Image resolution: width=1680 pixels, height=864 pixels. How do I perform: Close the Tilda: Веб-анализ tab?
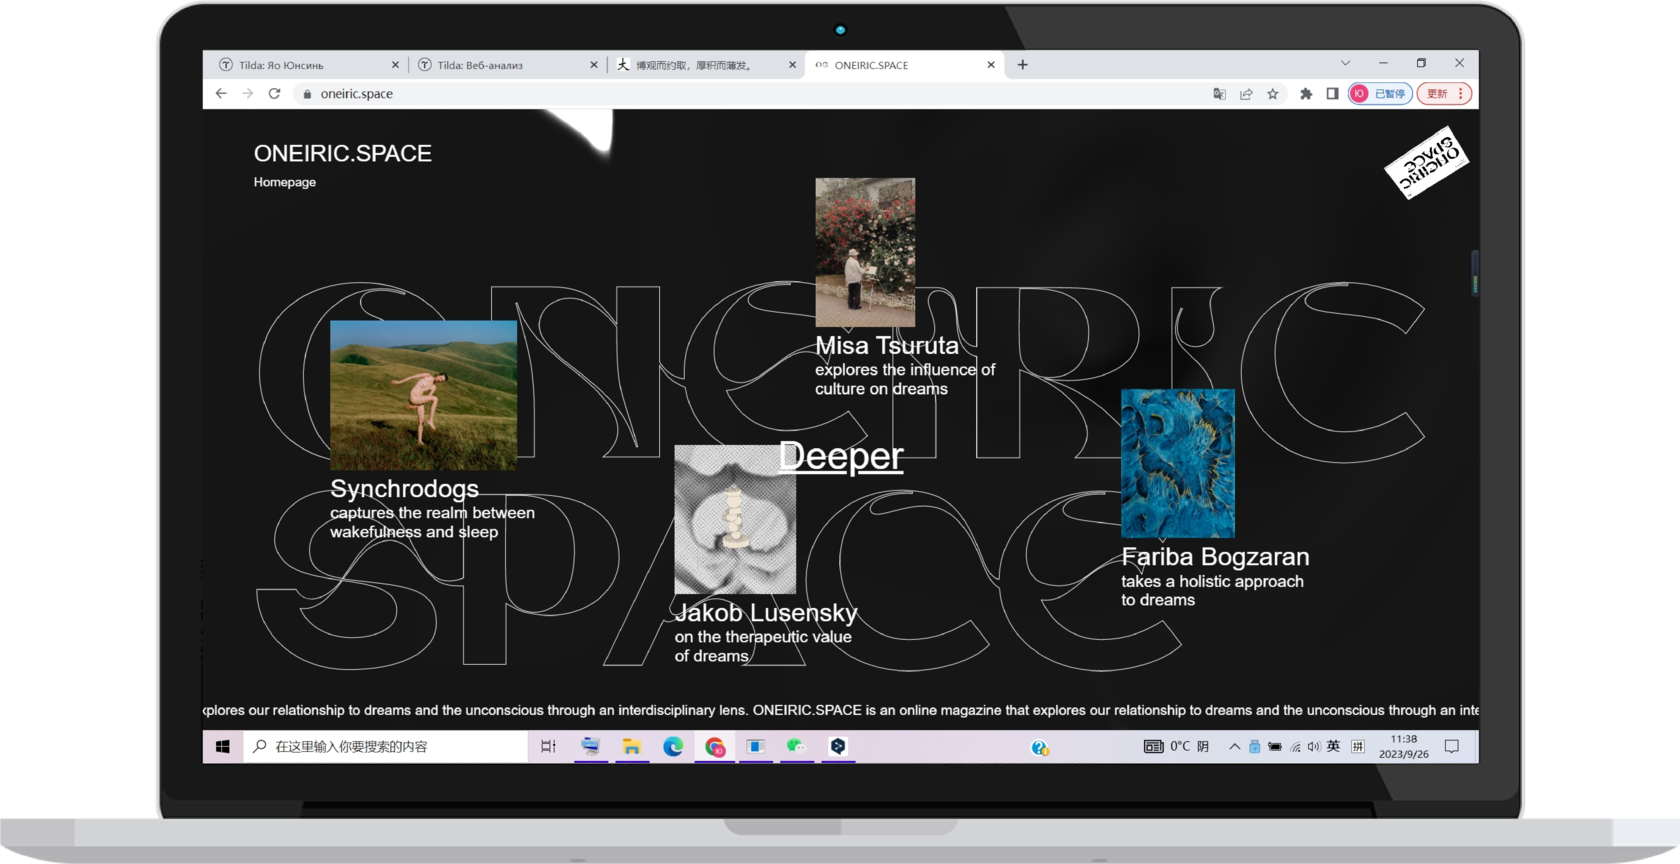tap(594, 65)
